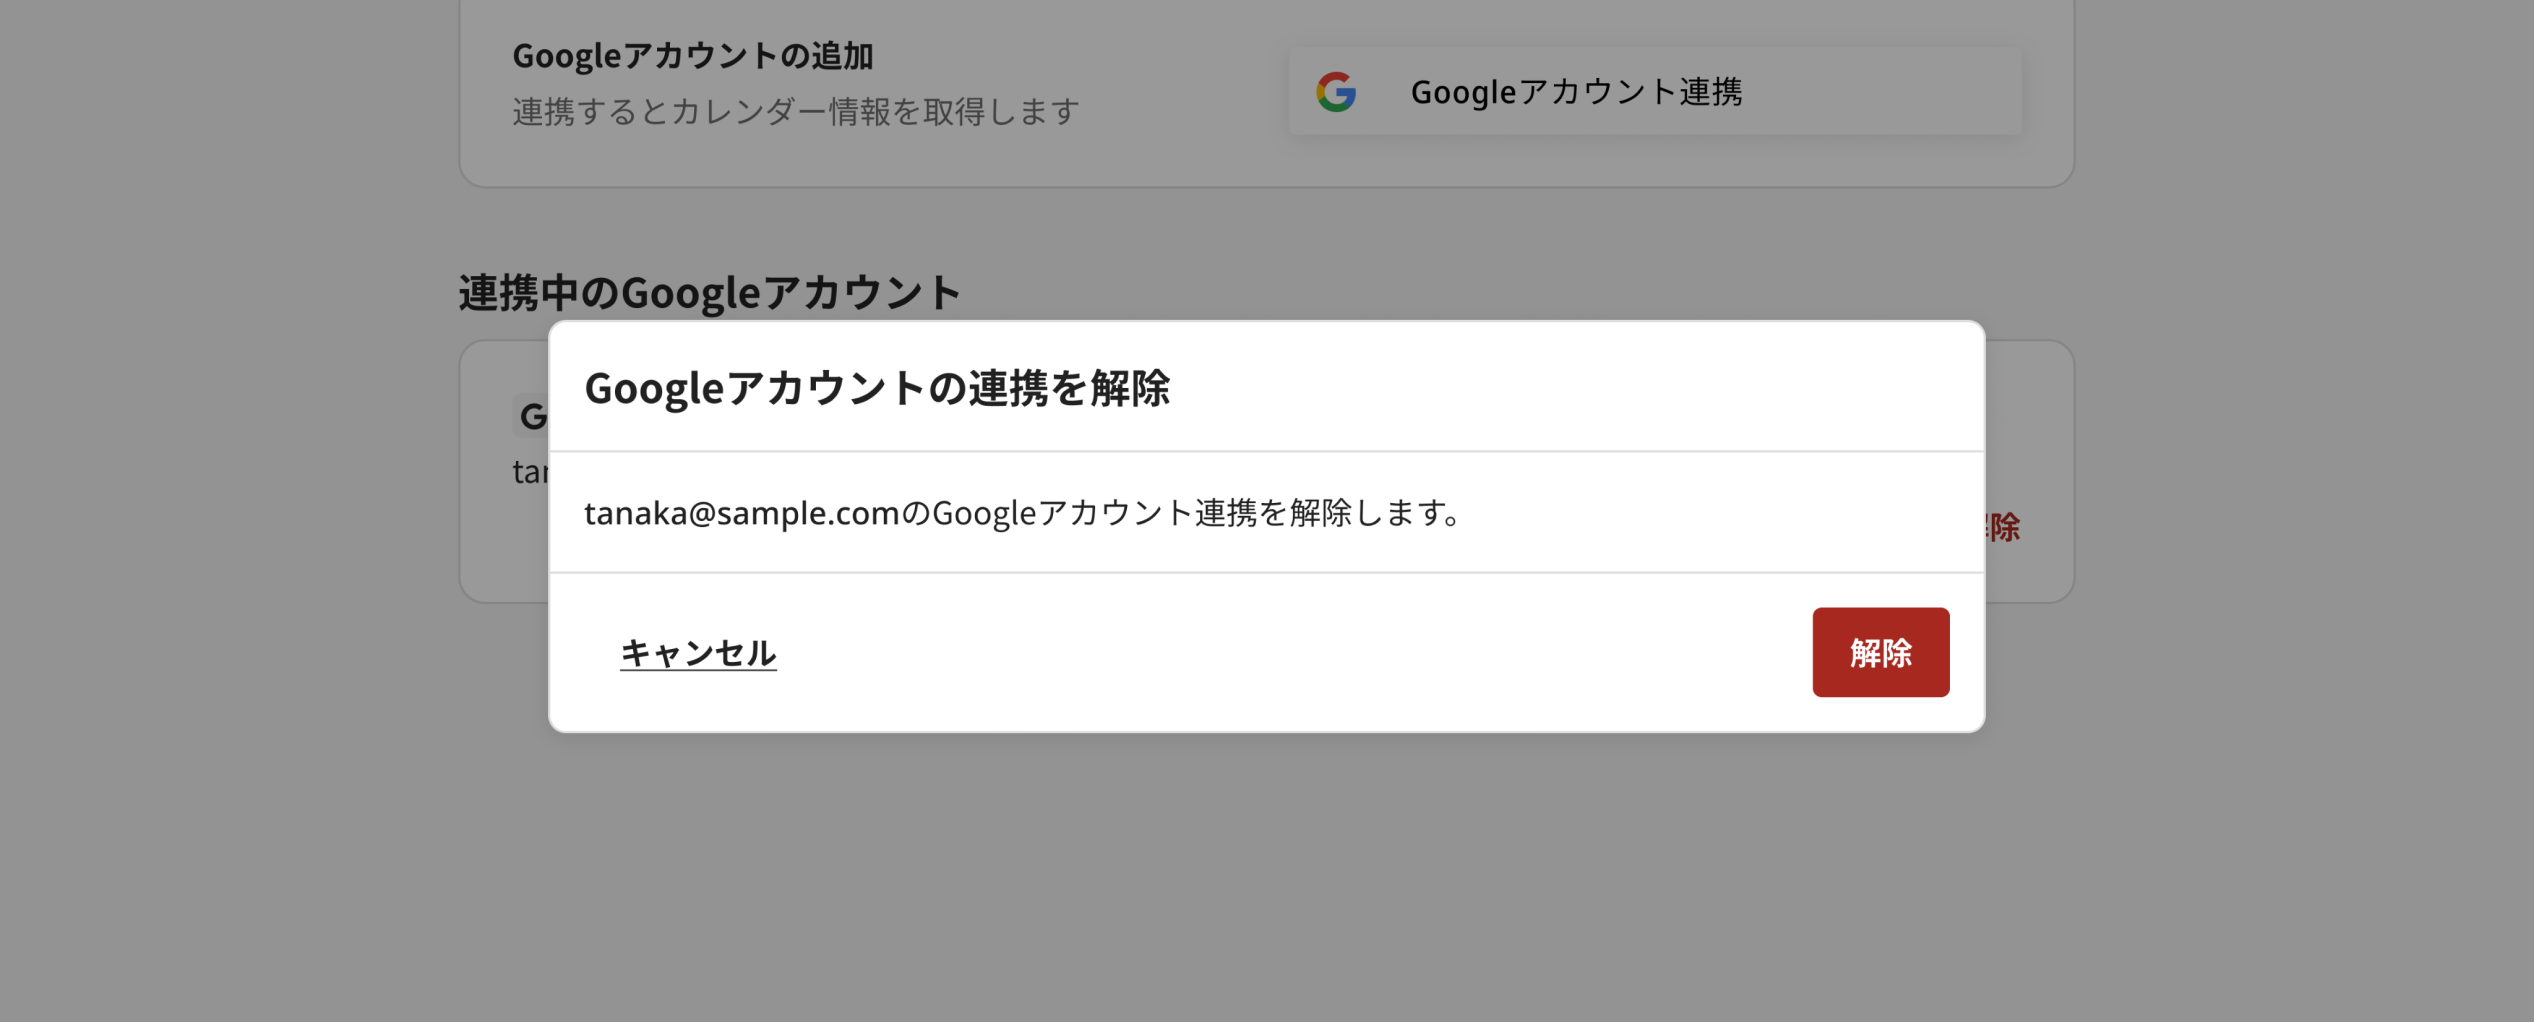
Task: Click the partially hidden G badge on the account card
Action: point(531,416)
